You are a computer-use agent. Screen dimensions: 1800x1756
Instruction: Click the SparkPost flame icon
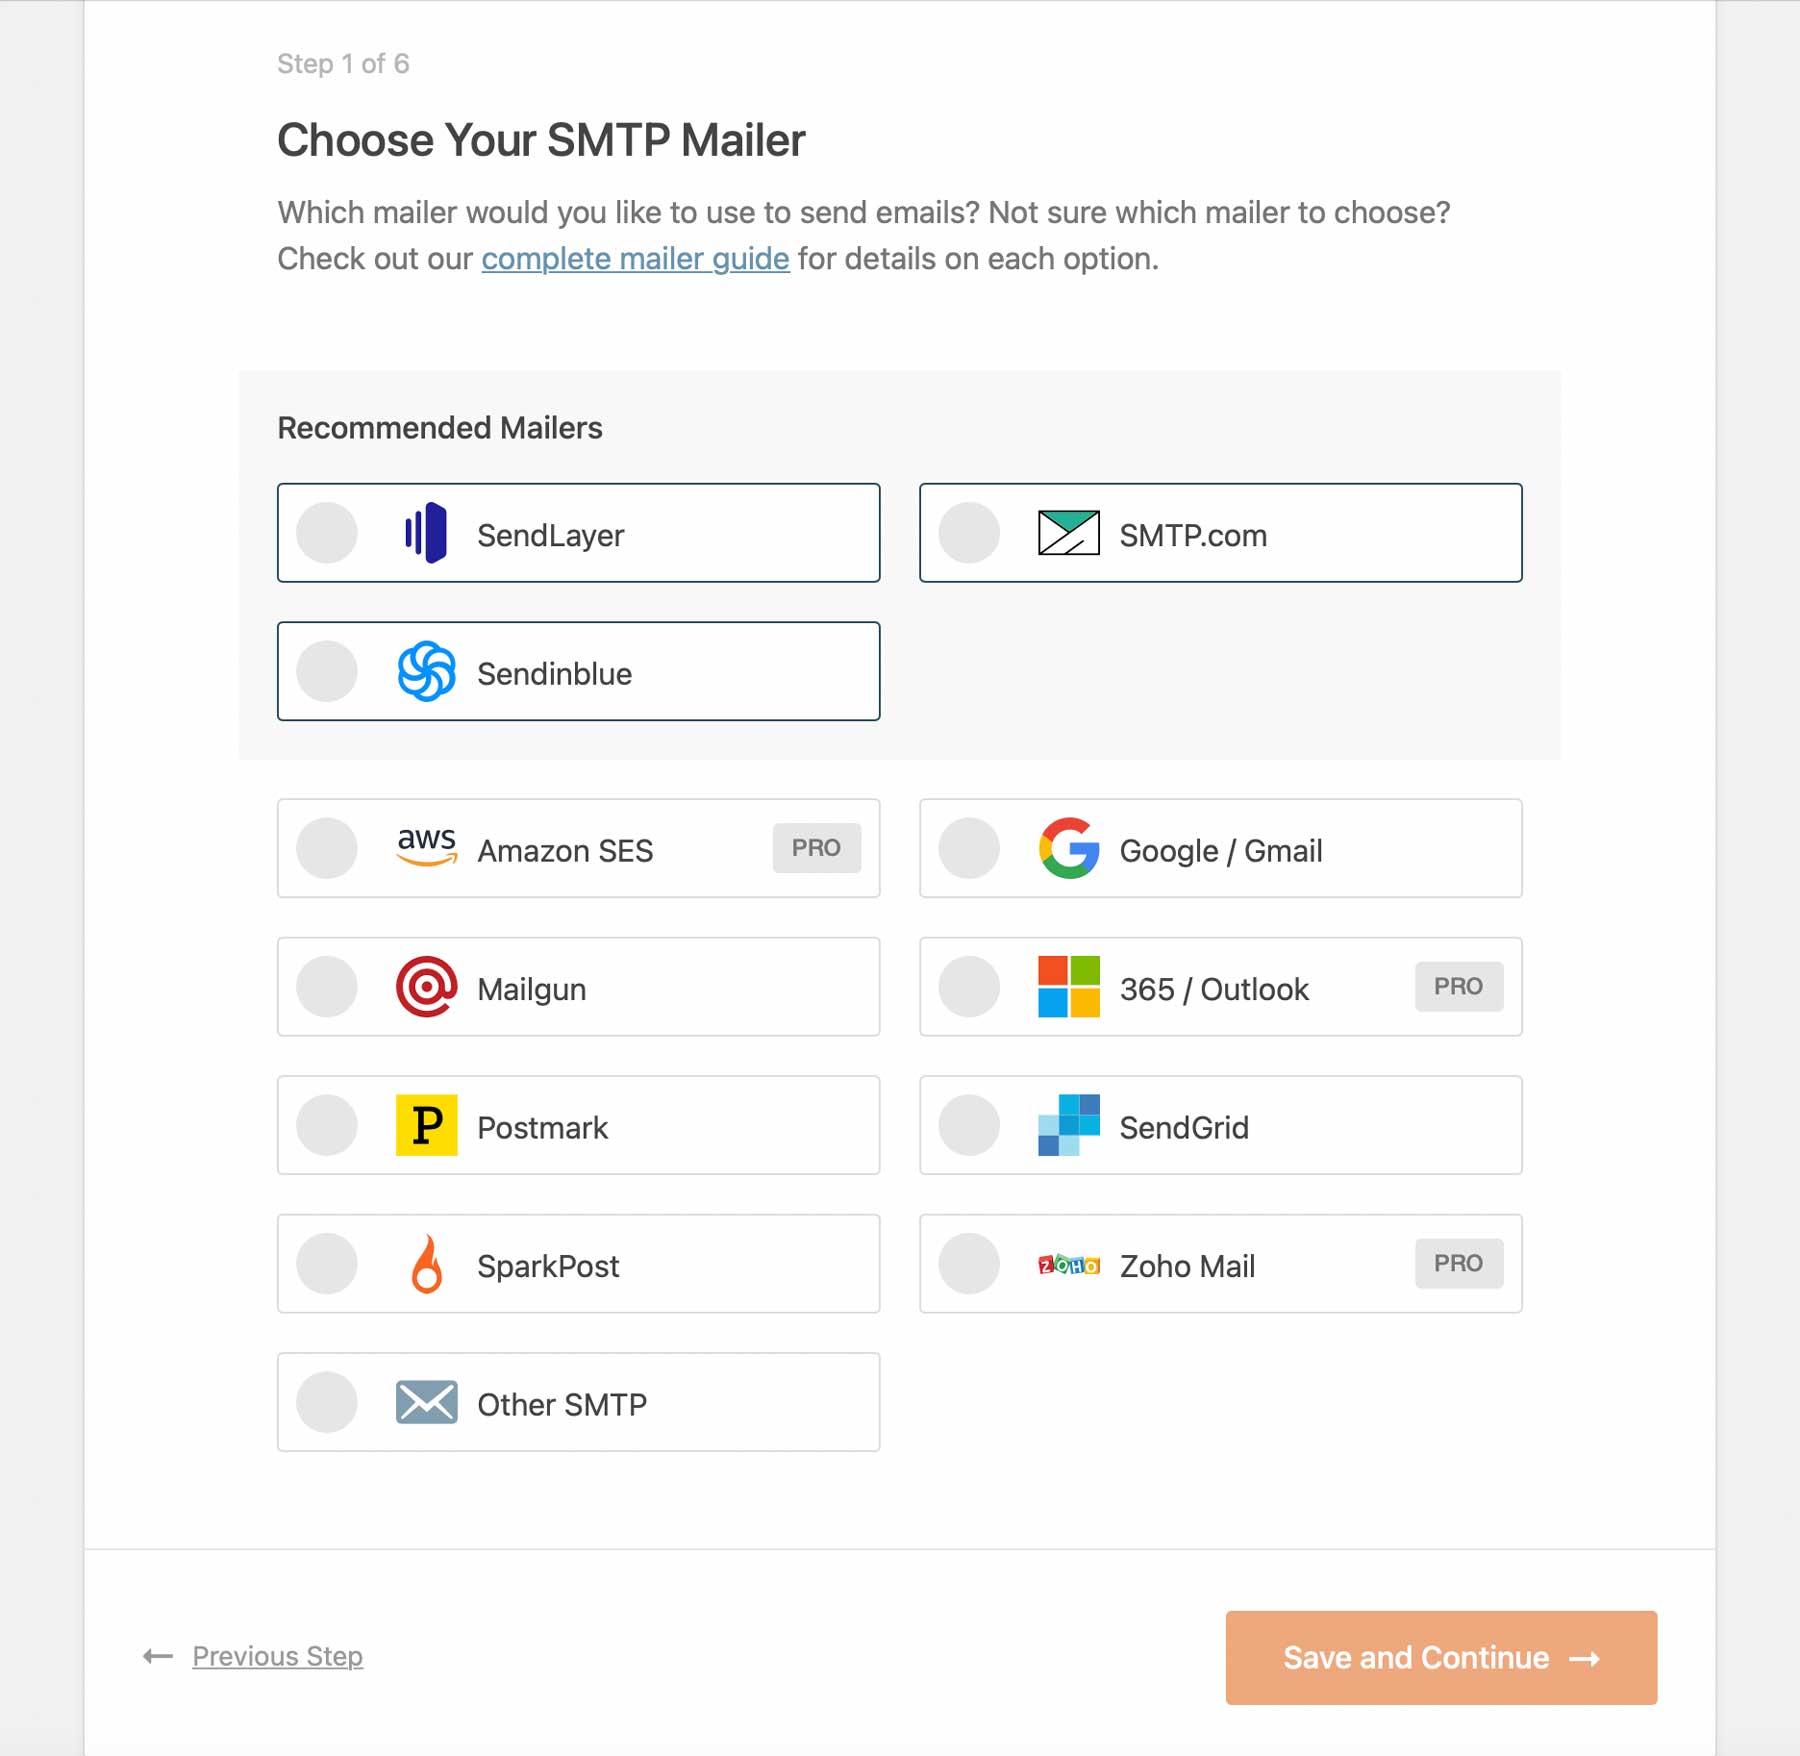point(428,1264)
